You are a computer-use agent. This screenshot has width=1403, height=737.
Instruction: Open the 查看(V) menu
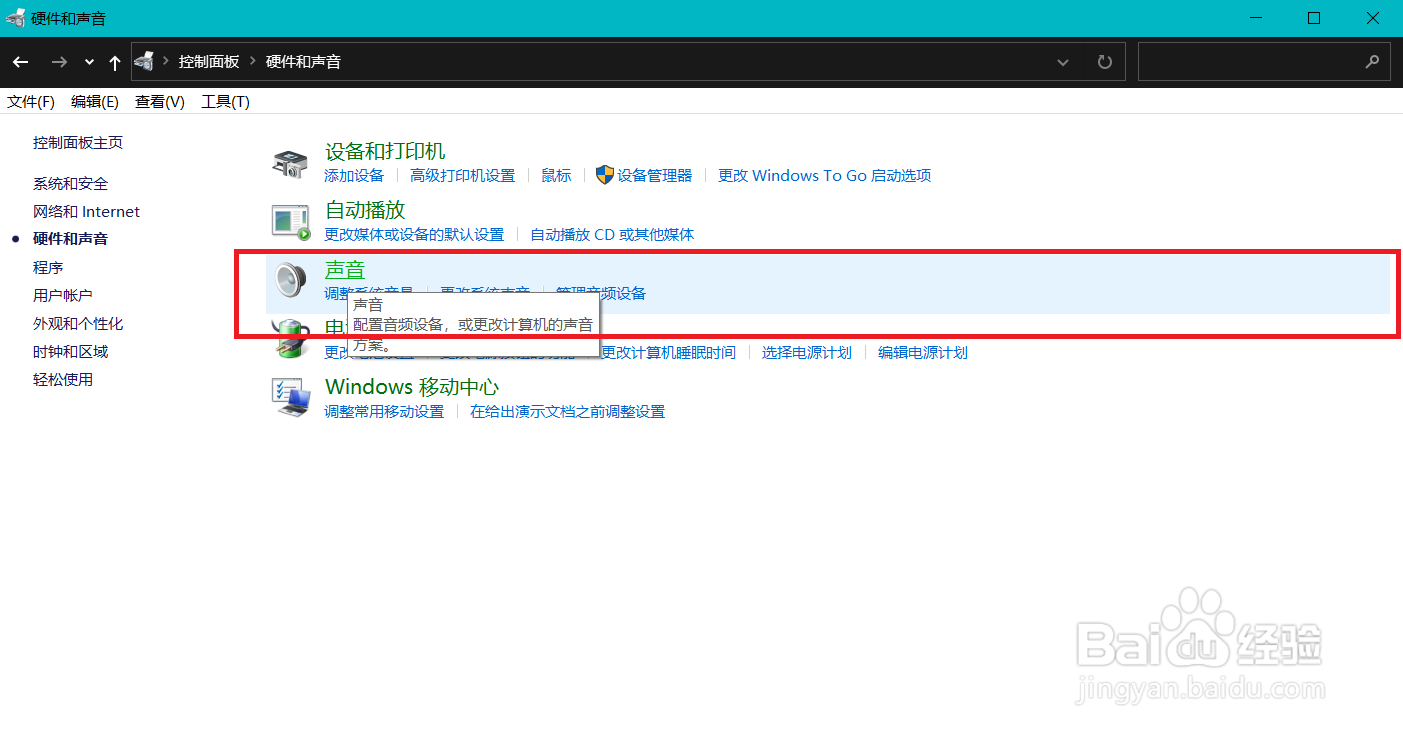[158, 101]
